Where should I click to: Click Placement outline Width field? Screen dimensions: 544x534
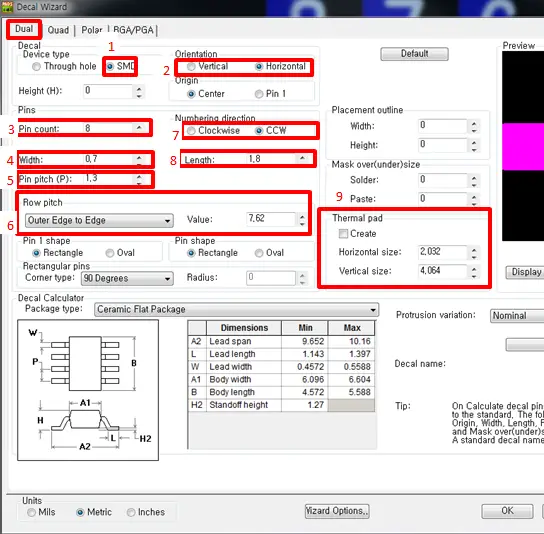[x=443, y=126]
